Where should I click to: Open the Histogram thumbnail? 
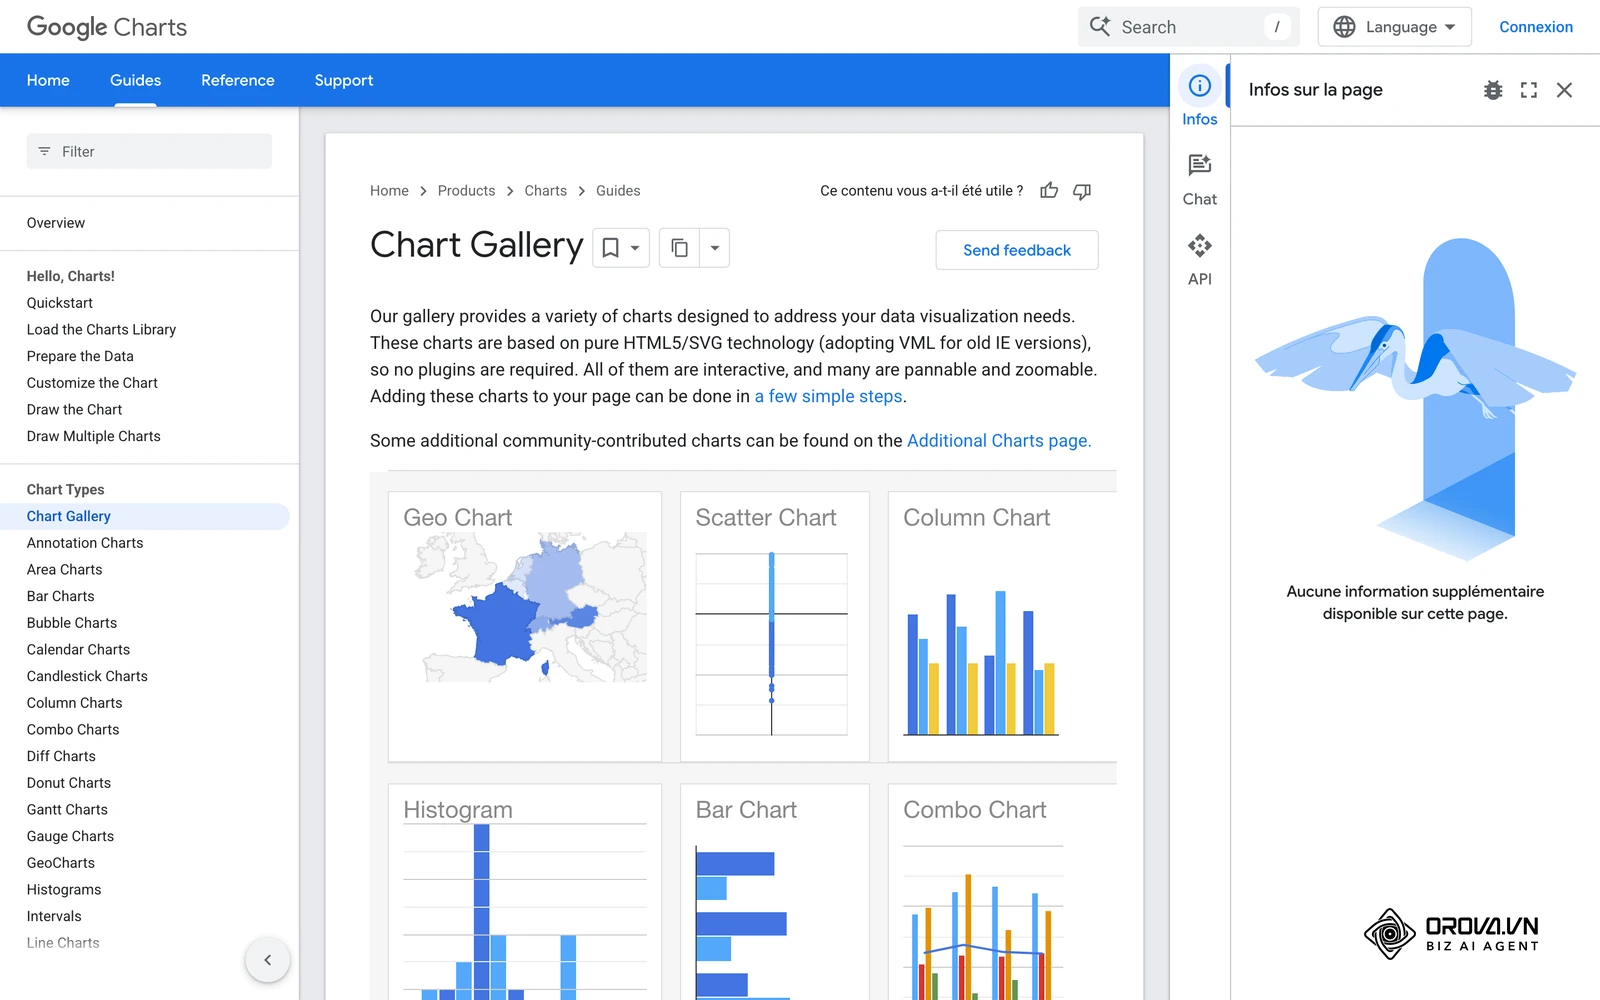(x=525, y=892)
